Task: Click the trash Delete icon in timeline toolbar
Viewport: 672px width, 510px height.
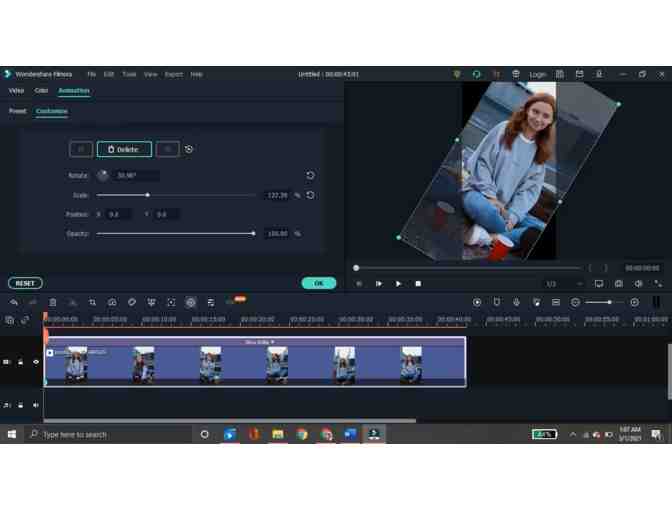Action: (x=53, y=302)
